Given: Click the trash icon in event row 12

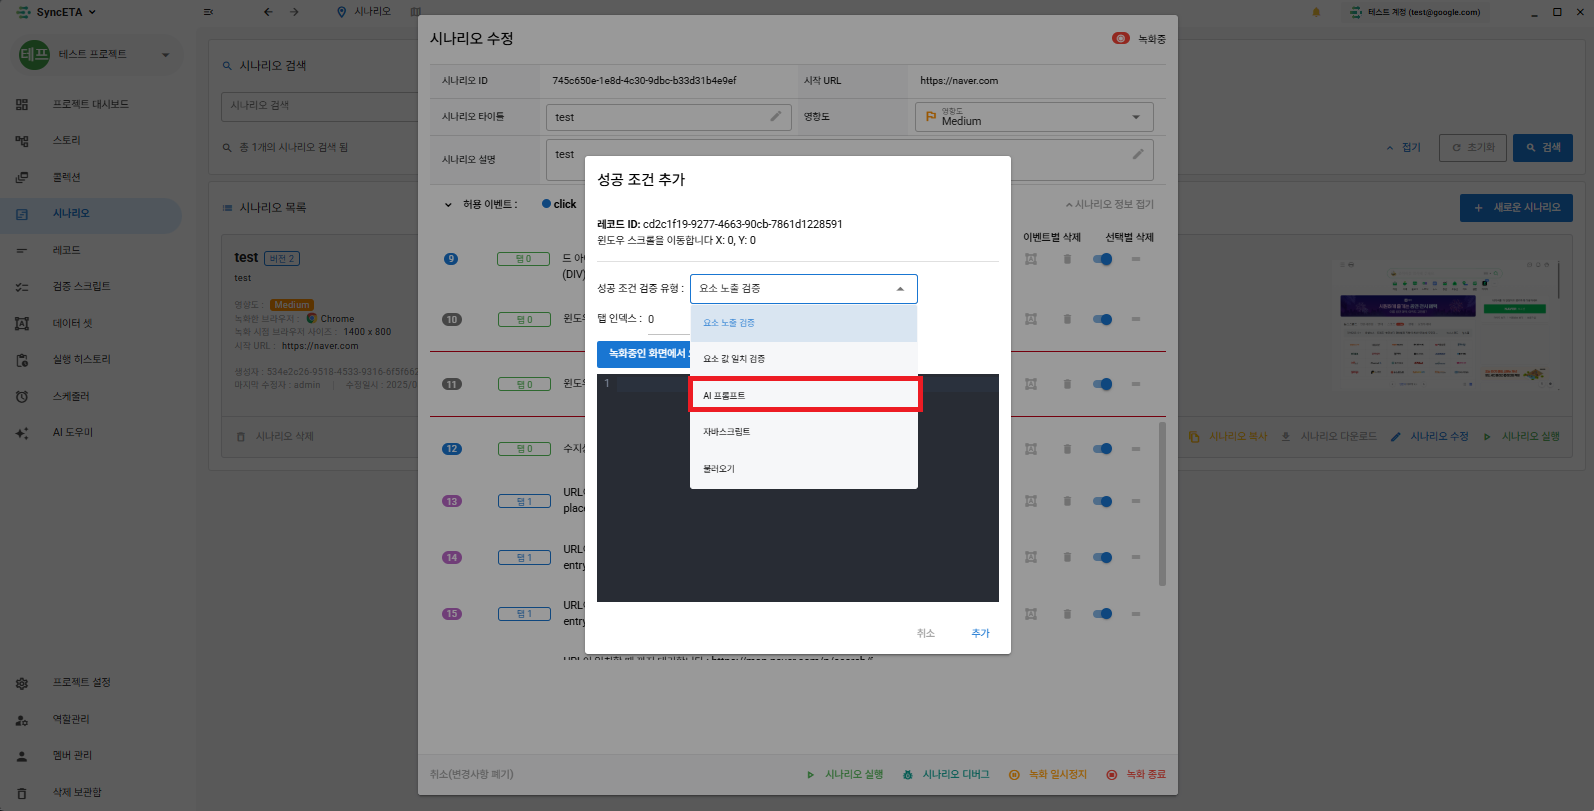Looking at the screenshot, I should pyautogui.click(x=1067, y=449).
